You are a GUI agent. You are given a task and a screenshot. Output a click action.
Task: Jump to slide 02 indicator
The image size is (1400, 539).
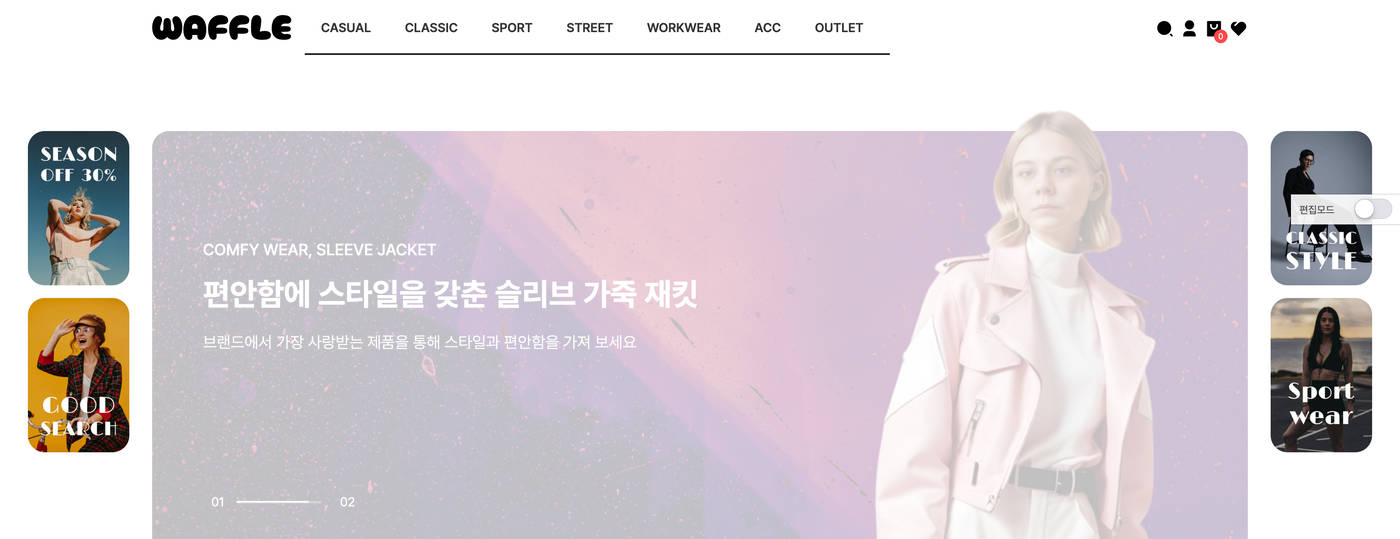(347, 502)
